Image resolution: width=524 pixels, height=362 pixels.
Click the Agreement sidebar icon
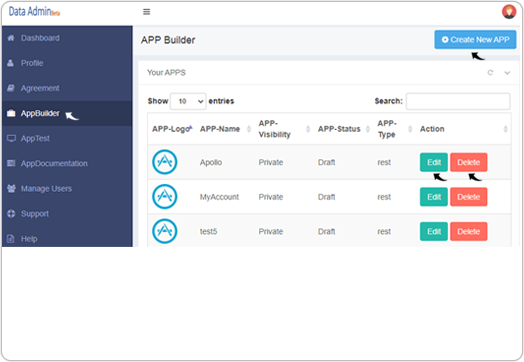point(11,88)
